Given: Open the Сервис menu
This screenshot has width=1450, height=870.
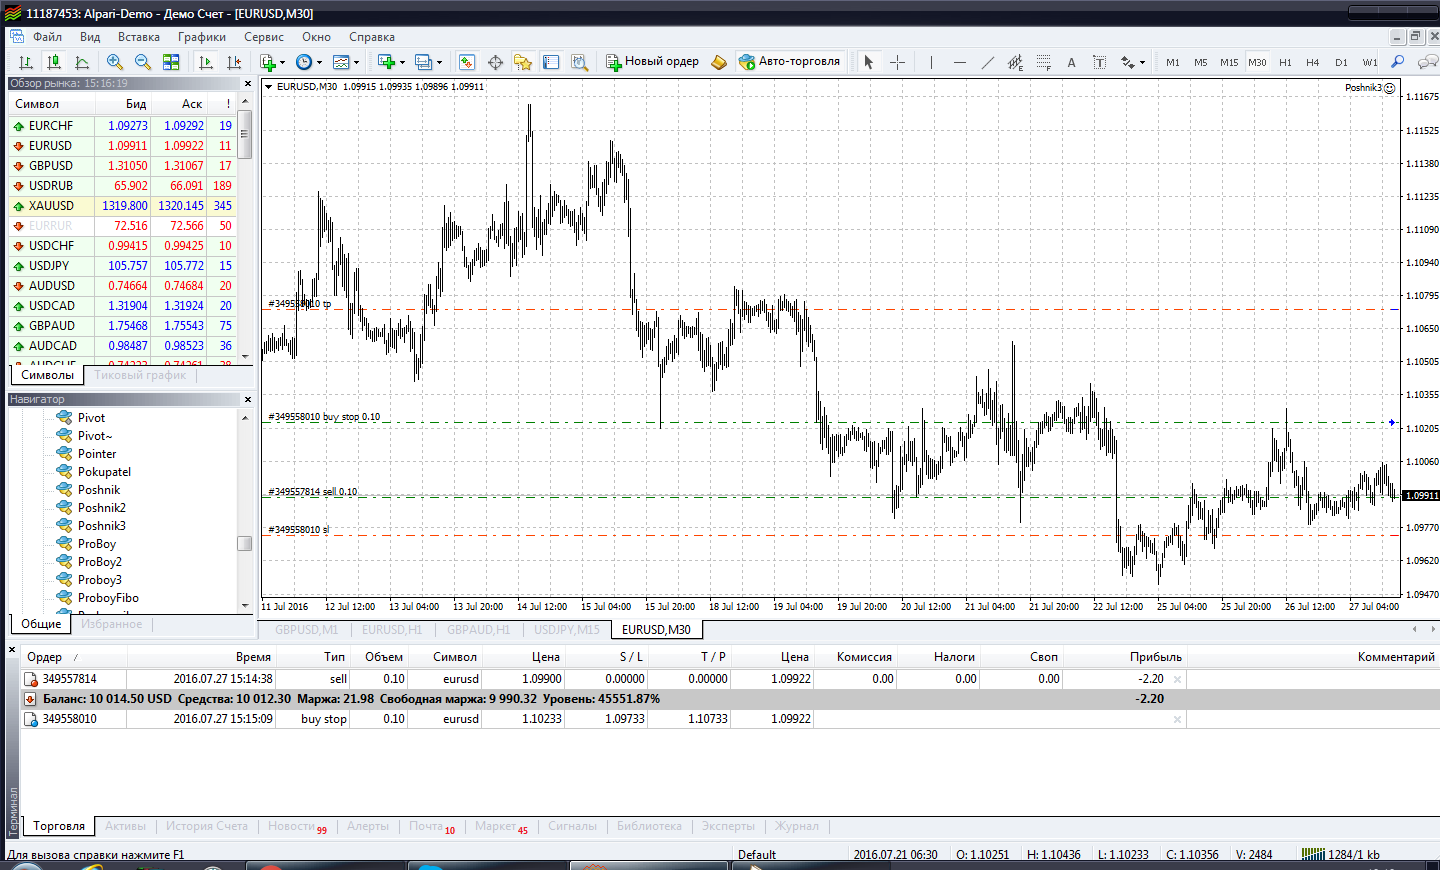Looking at the screenshot, I should [264, 37].
